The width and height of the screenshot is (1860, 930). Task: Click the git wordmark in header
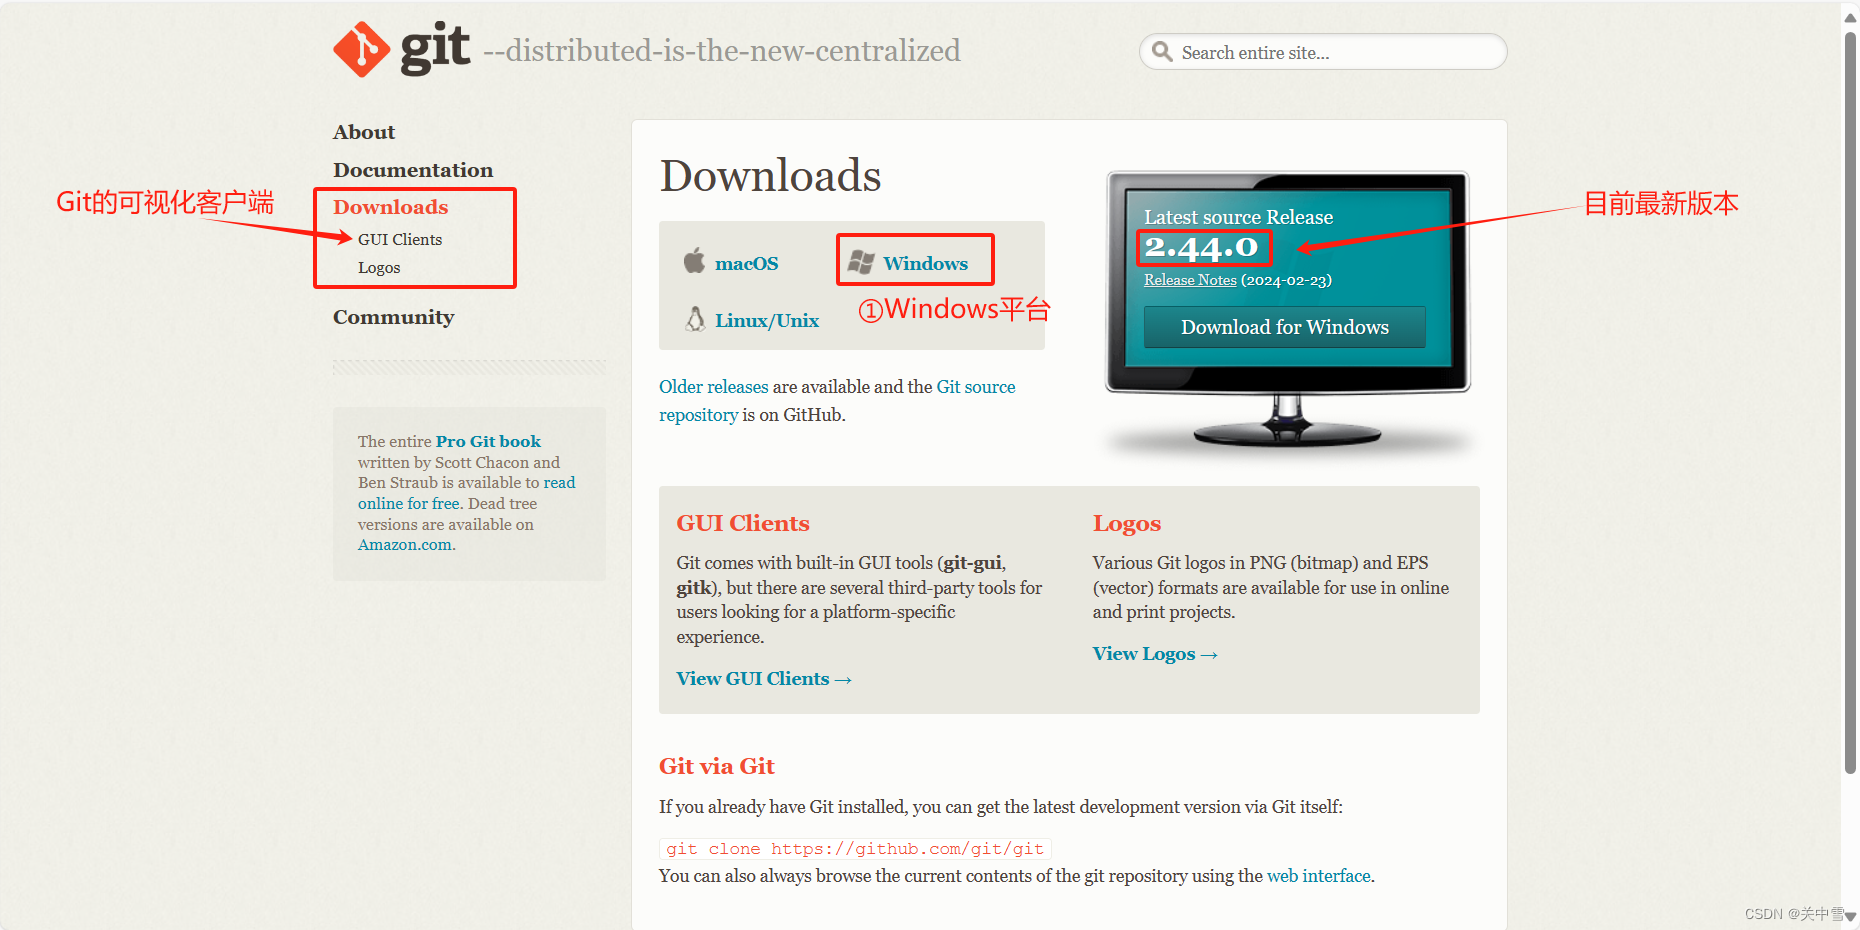pyautogui.click(x=435, y=48)
